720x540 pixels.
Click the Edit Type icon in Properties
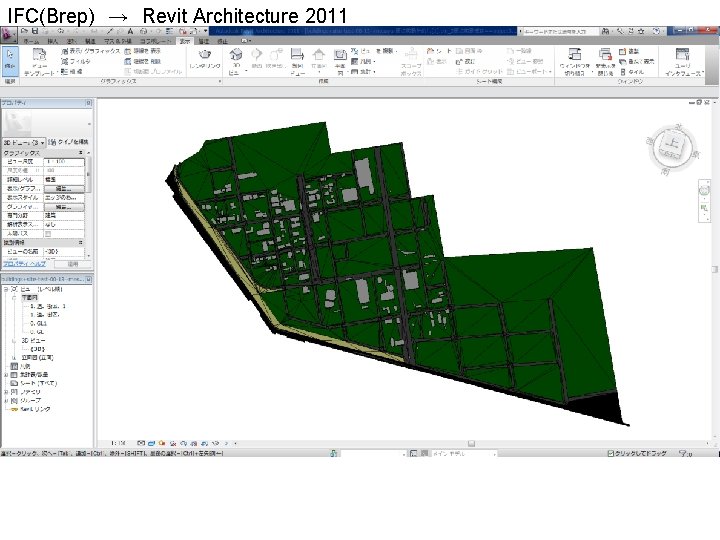click(52, 142)
